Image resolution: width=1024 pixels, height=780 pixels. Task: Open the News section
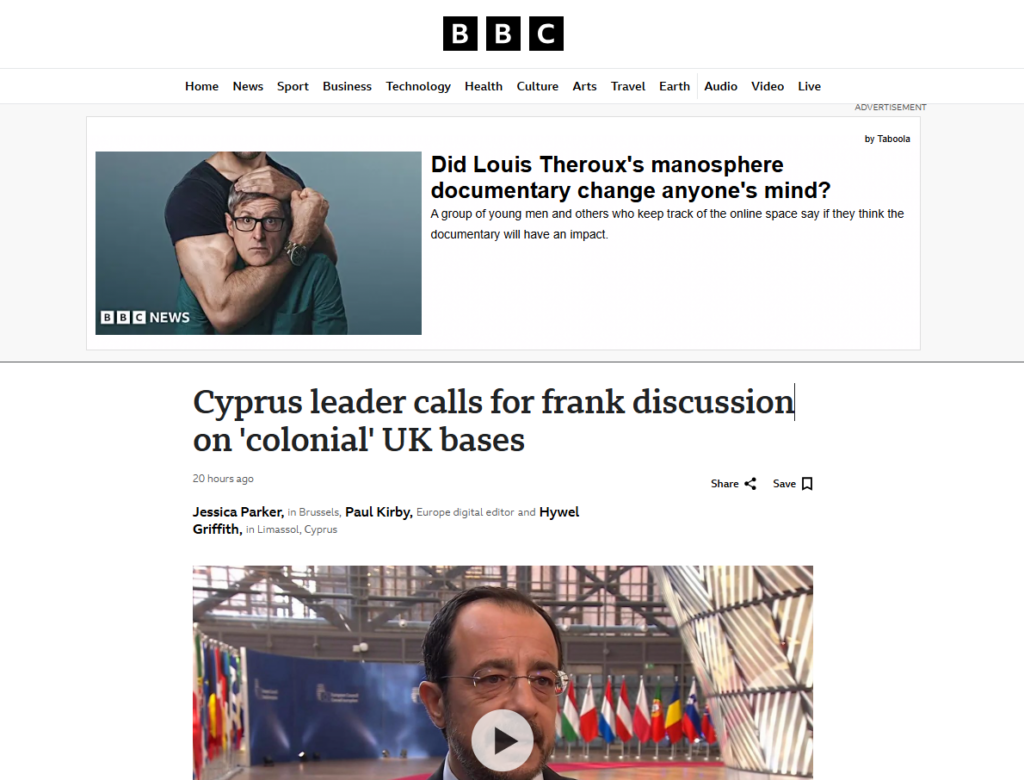[248, 86]
